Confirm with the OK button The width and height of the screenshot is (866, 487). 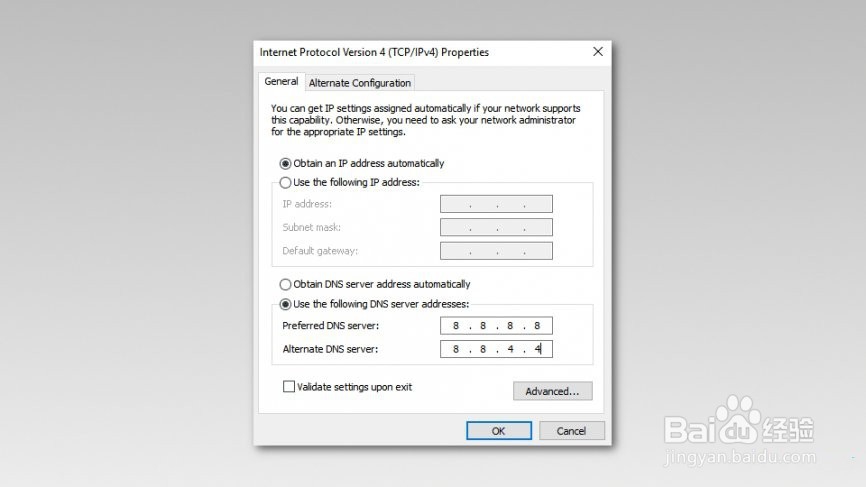(499, 431)
